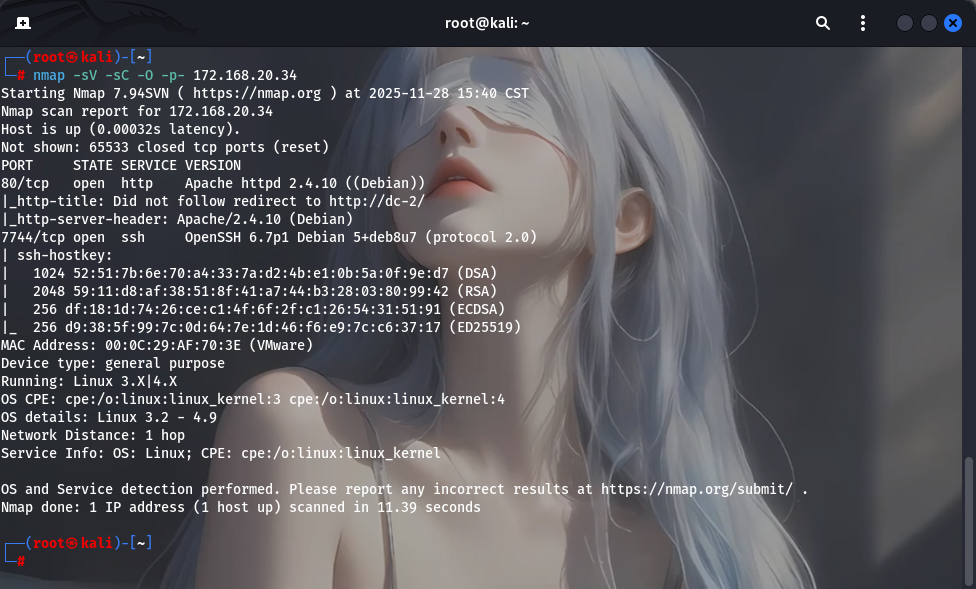Click the 1024-bit DSA host key line
Screen dimensions: 976x589
249,273
